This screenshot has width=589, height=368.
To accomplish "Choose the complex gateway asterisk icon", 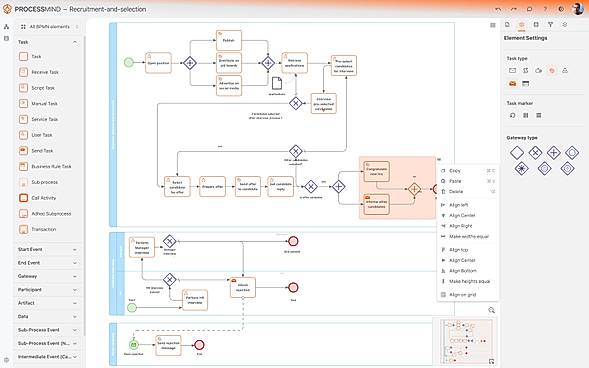I will [521, 169].
